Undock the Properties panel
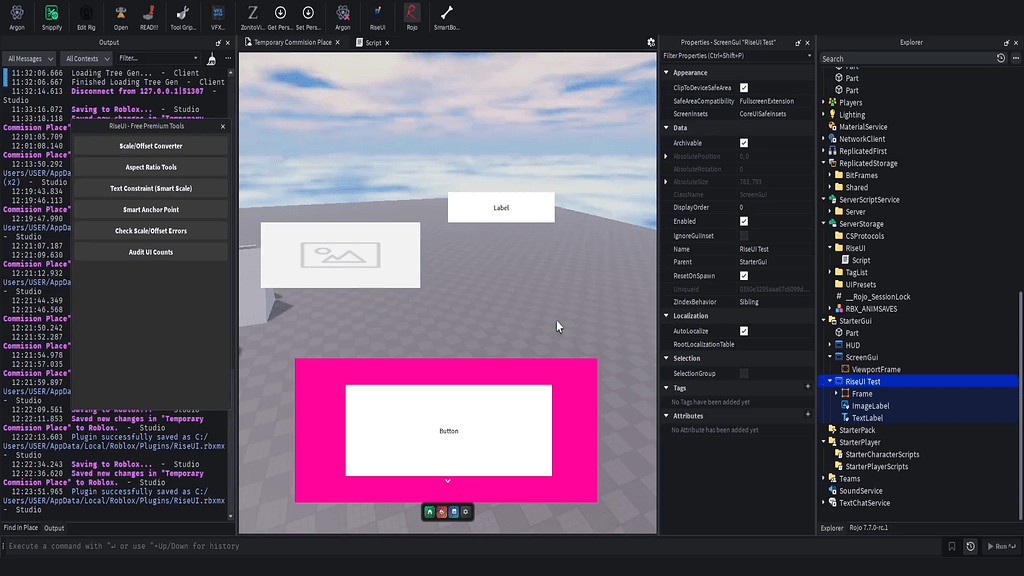Image resolution: width=1024 pixels, height=576 pixels. click(x=798, y=42)
